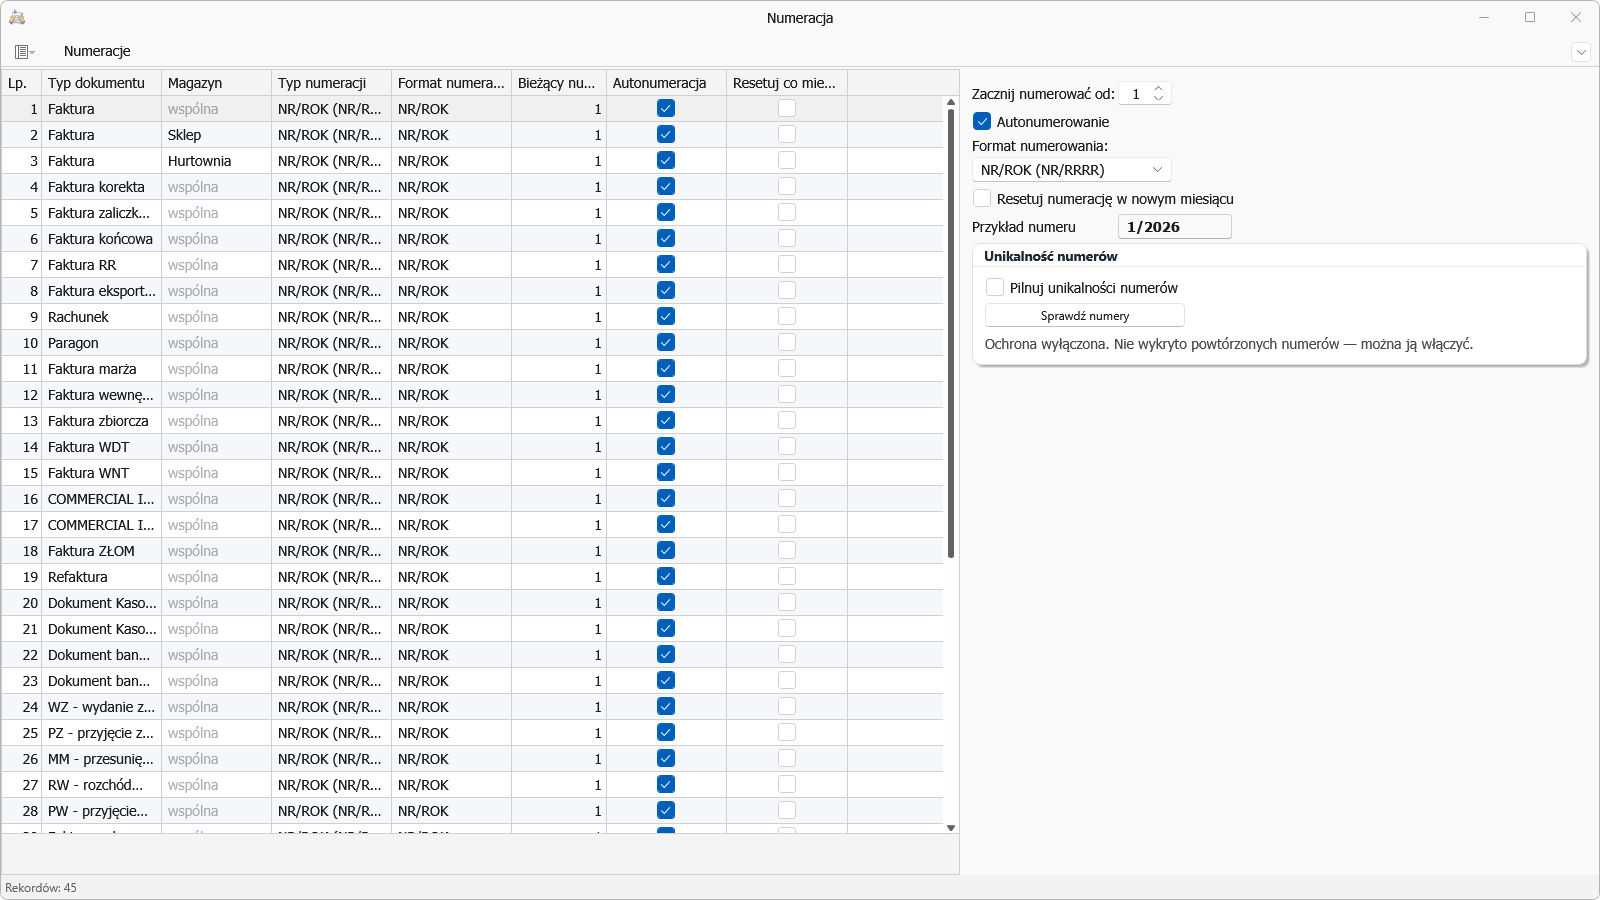Select the Faktura marża row
1600x900 pixels.
[472, 369]
